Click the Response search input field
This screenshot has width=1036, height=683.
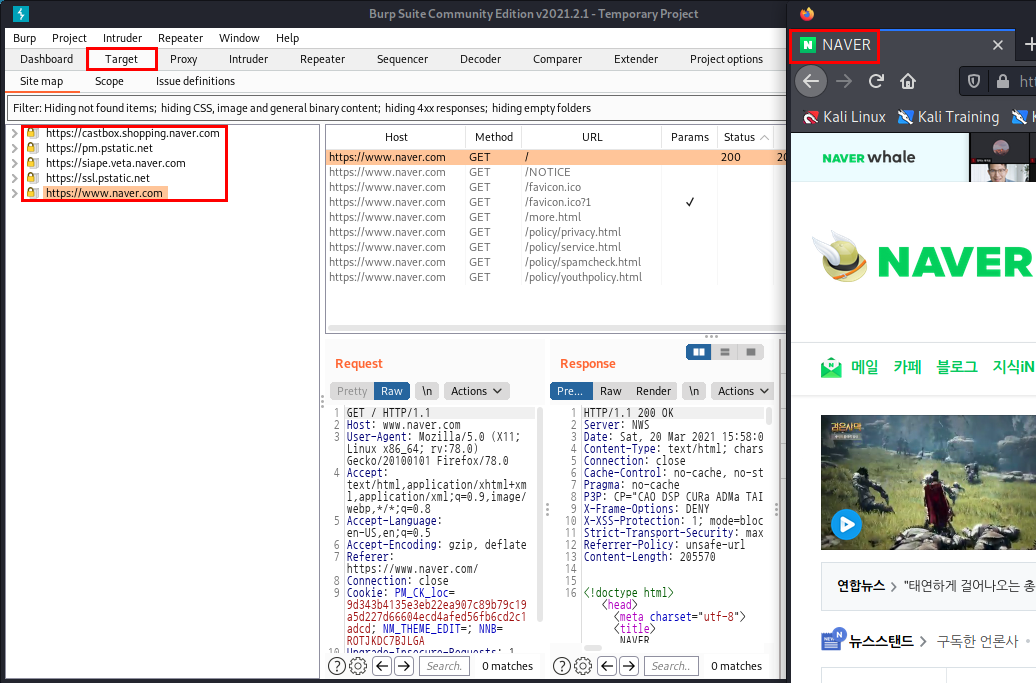(670, 666)
